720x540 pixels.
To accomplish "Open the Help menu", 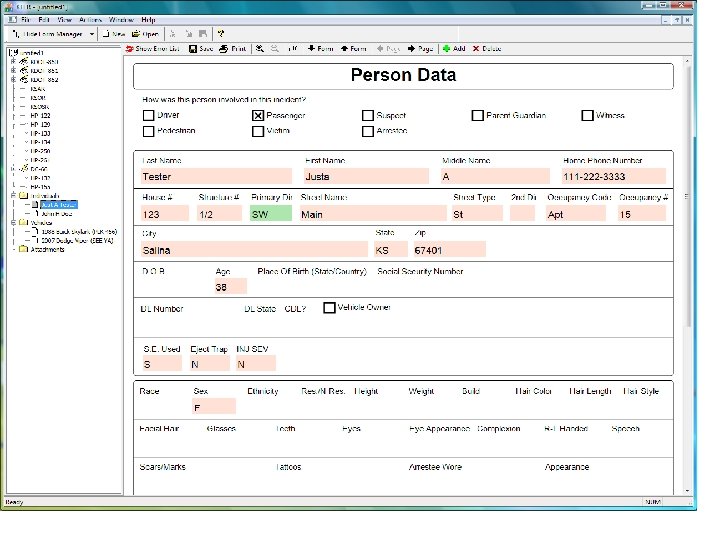I will tap(148, 20).
